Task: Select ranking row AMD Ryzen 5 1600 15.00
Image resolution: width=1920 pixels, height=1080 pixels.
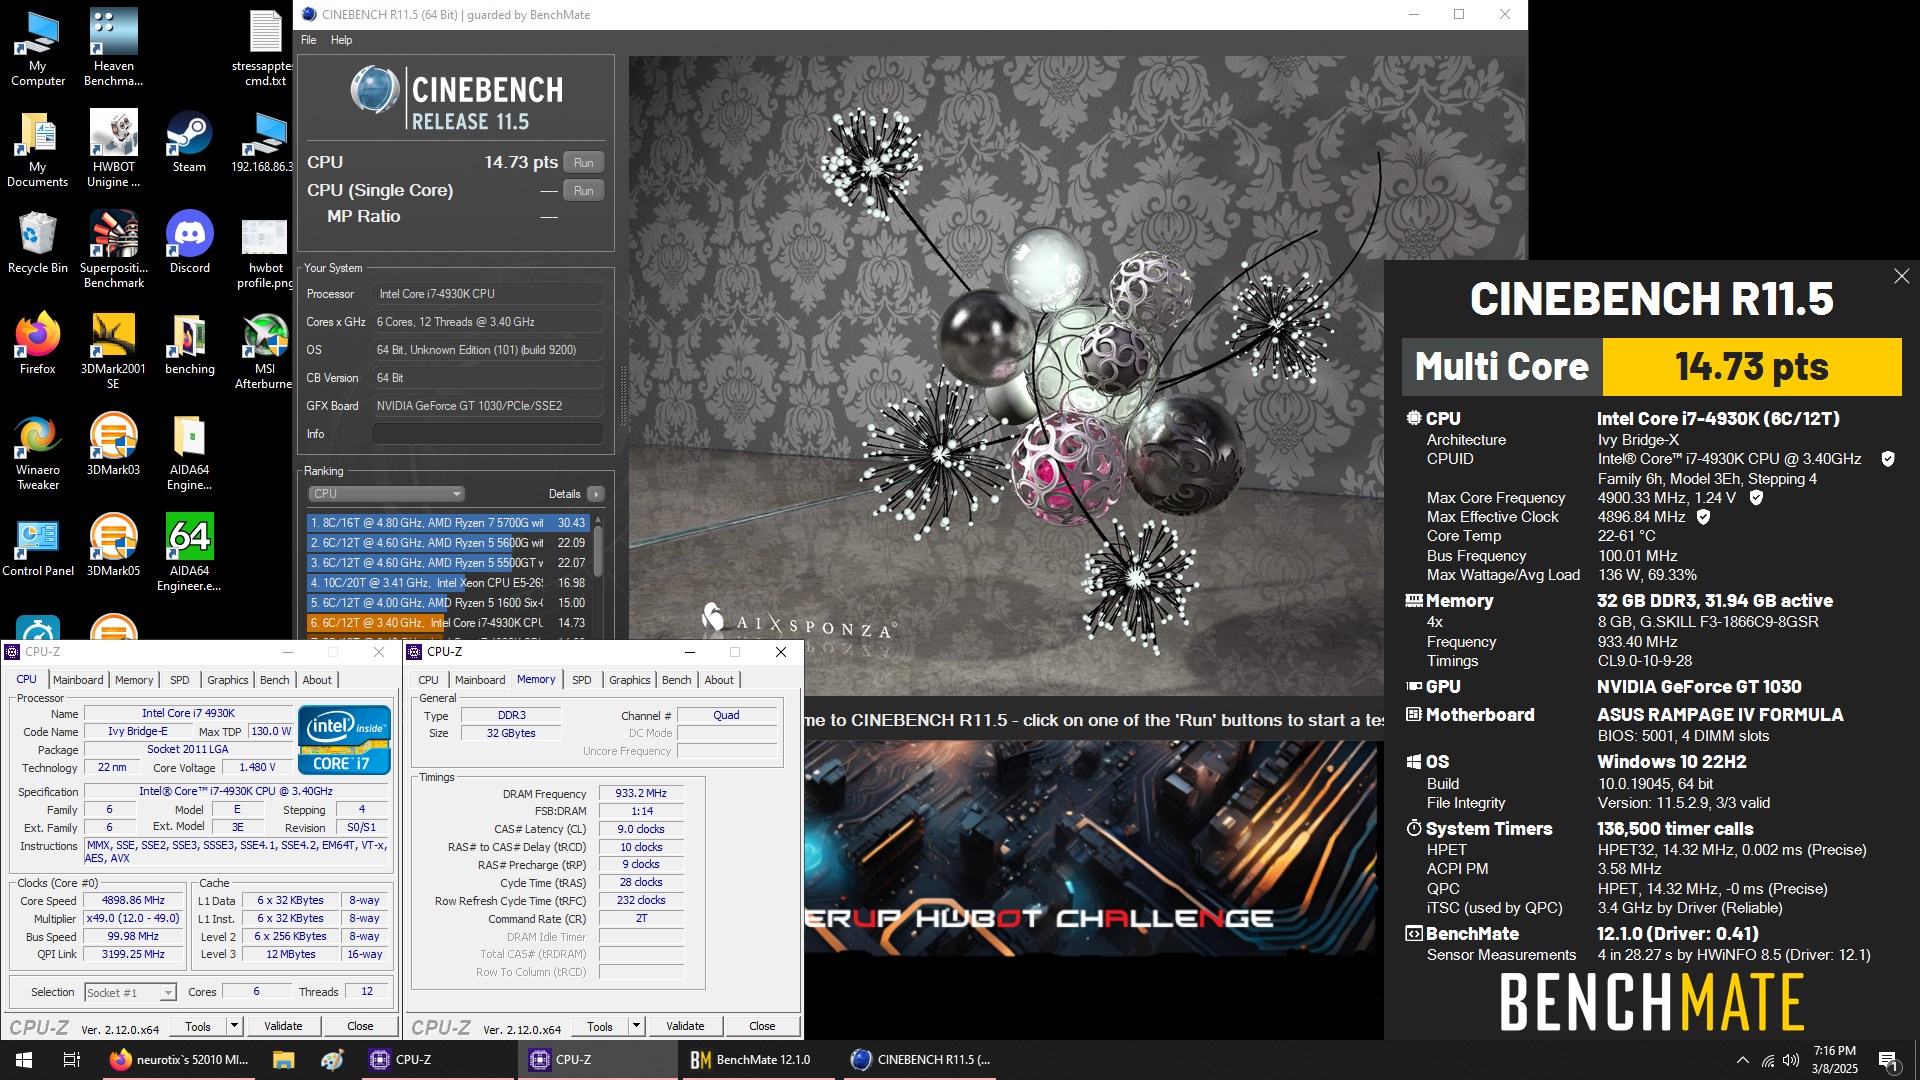Action: click(x=447, y=602)
